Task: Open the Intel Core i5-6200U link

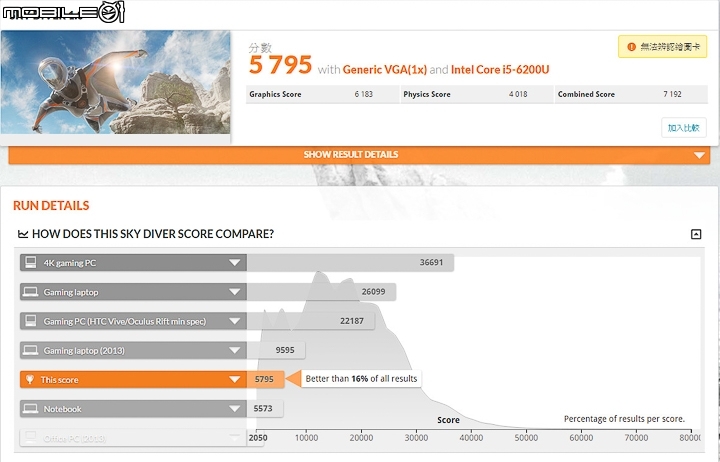Action: point(500,70)
